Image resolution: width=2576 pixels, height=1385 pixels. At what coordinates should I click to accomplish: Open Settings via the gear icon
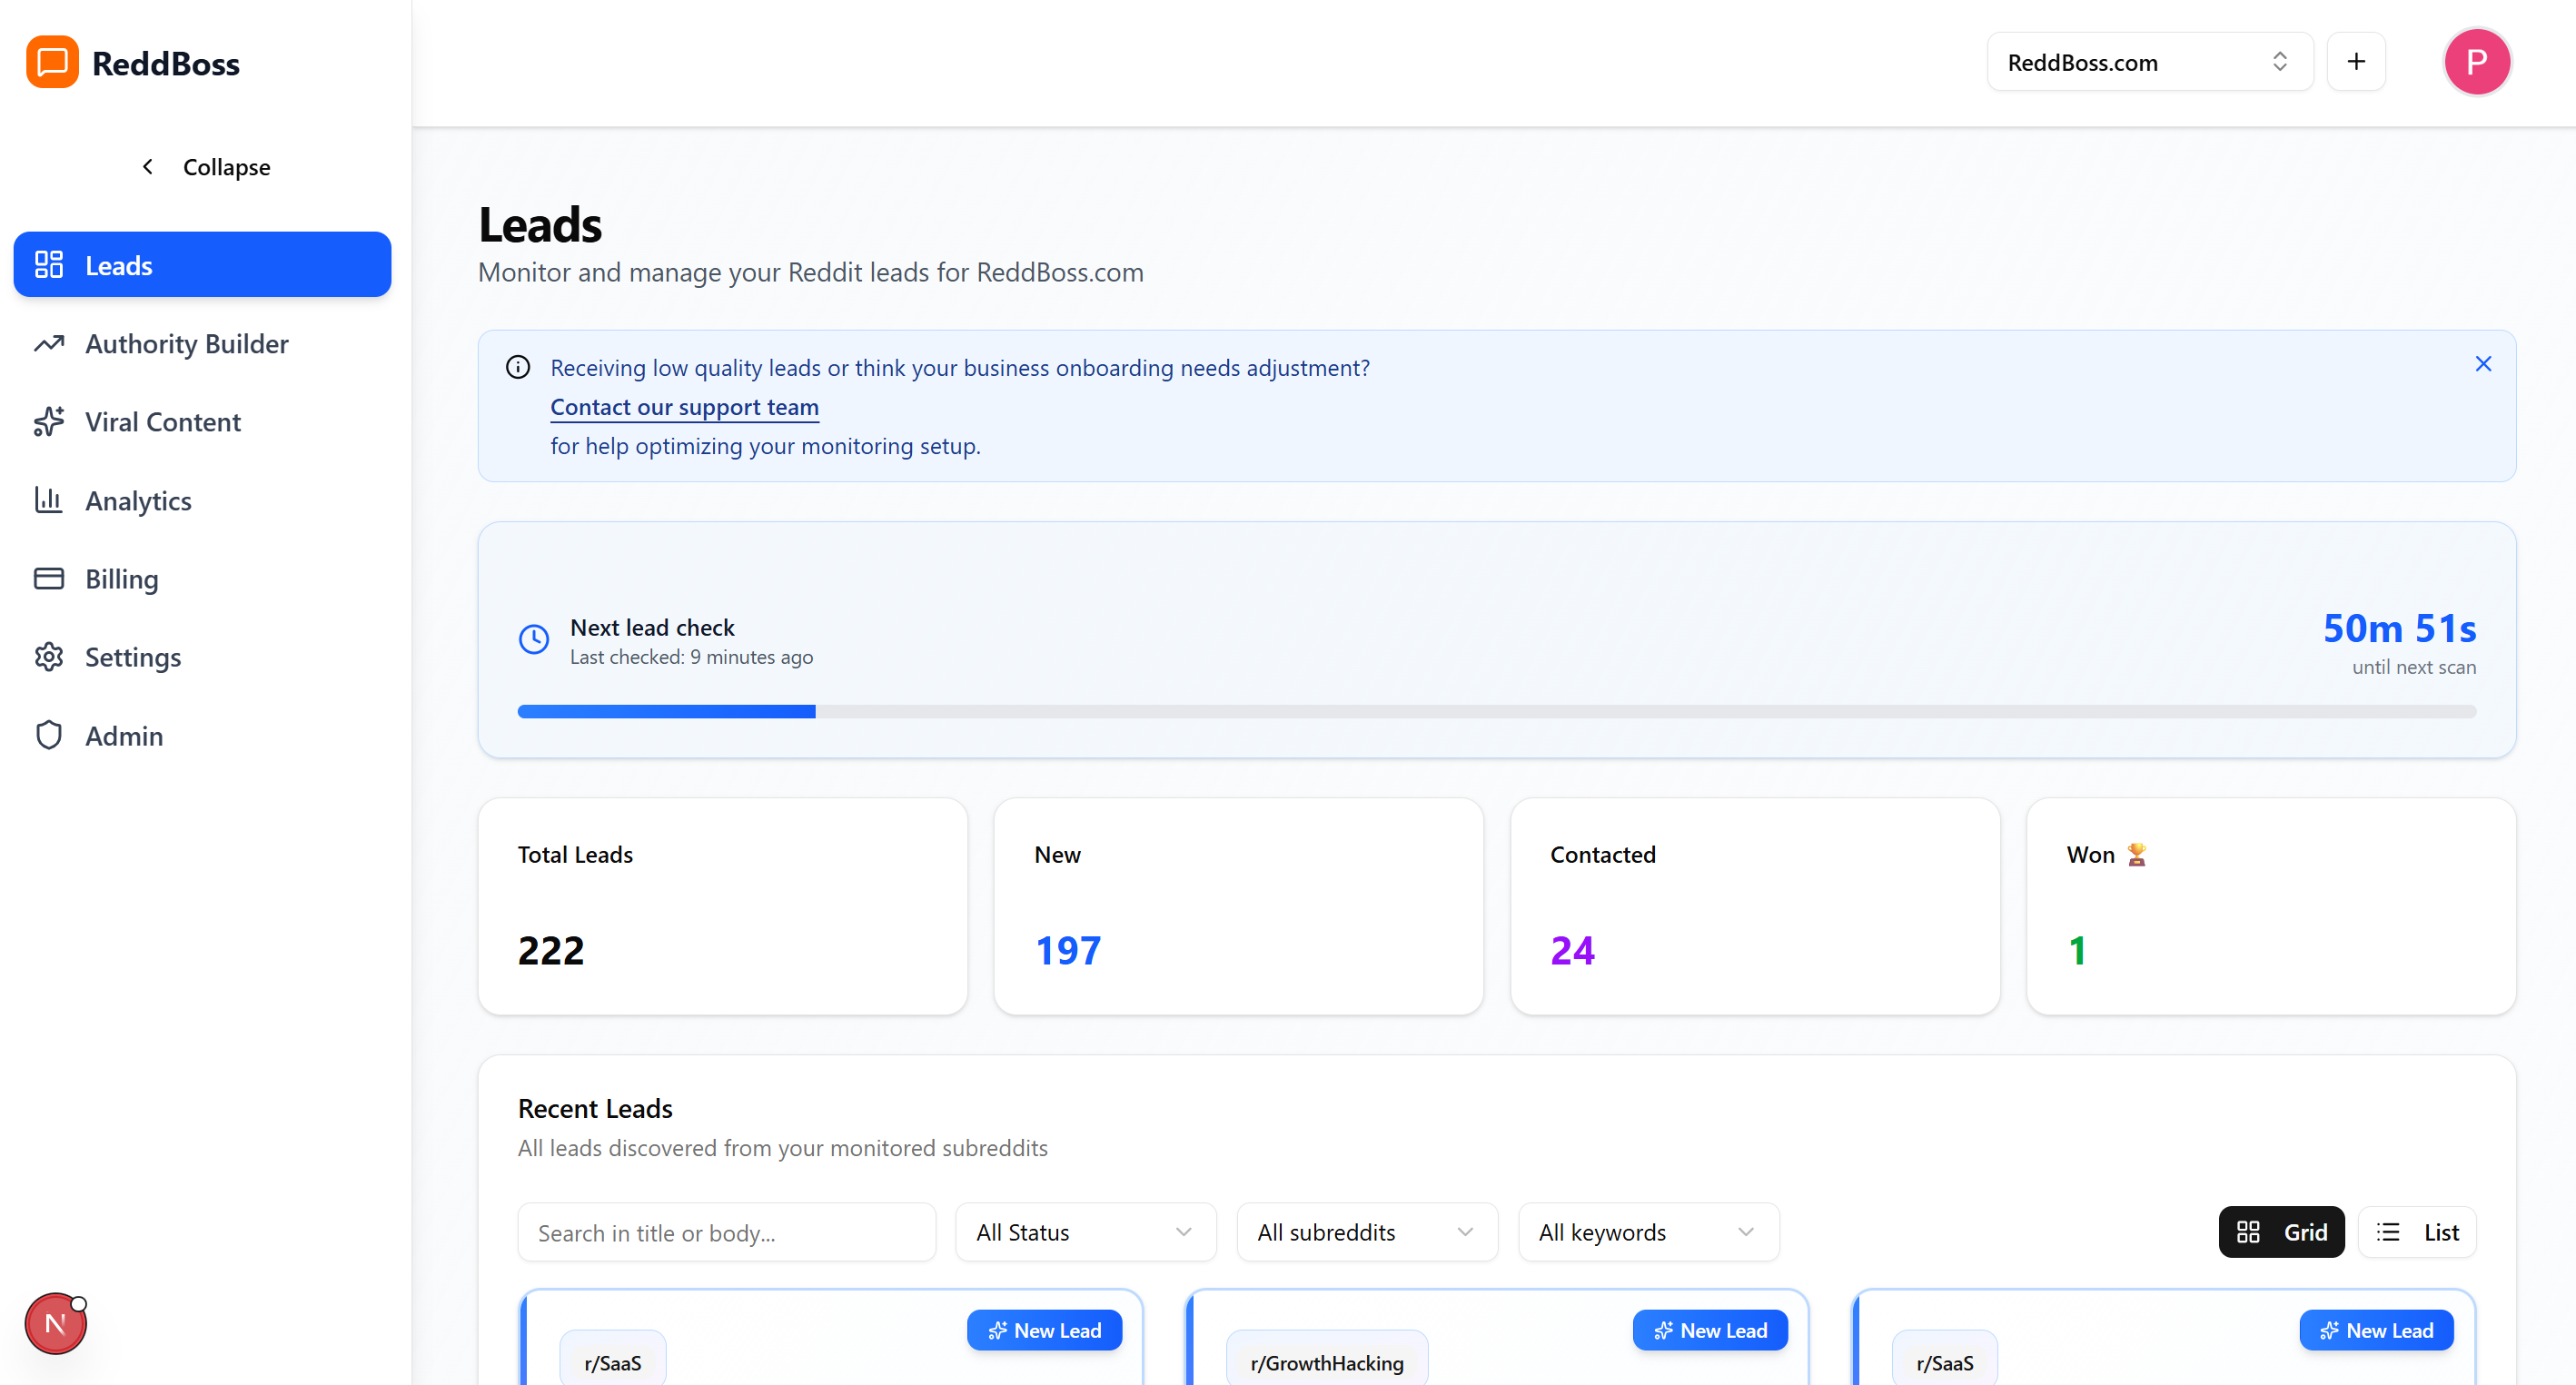pos(49,657)
